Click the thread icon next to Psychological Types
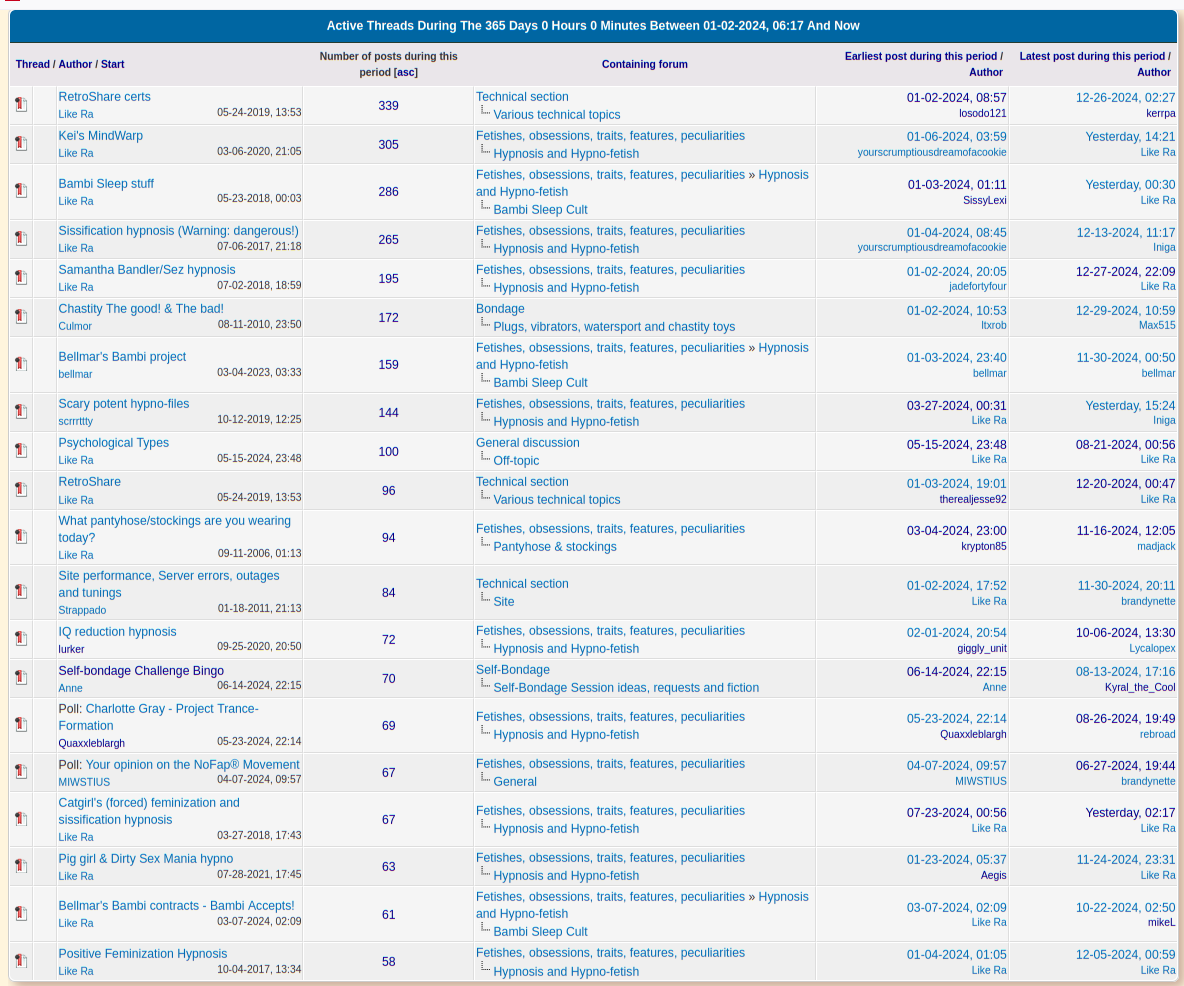This screenshot has height=986, width=1184. 21,451
